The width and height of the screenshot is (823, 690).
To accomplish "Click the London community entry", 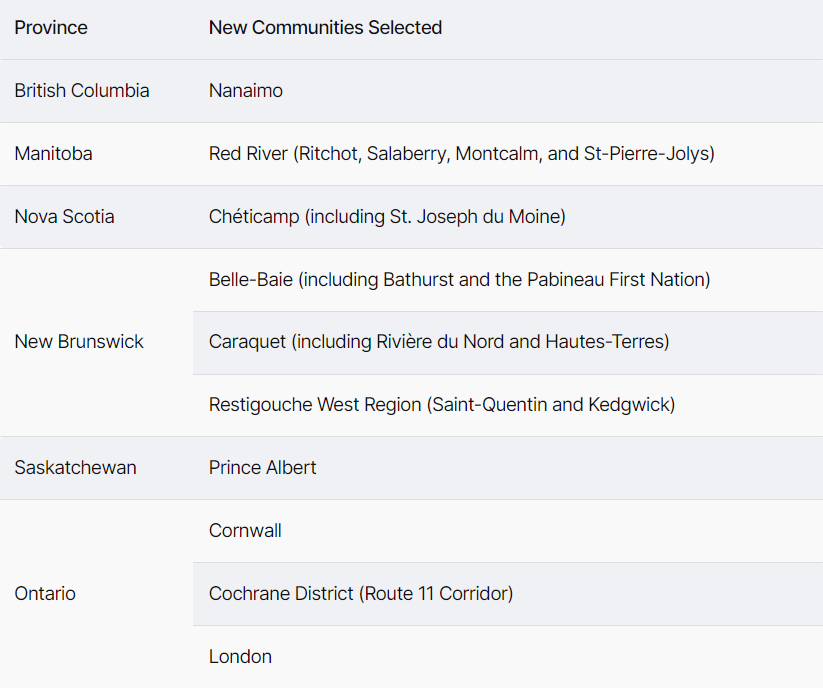I will coord(240,656).
